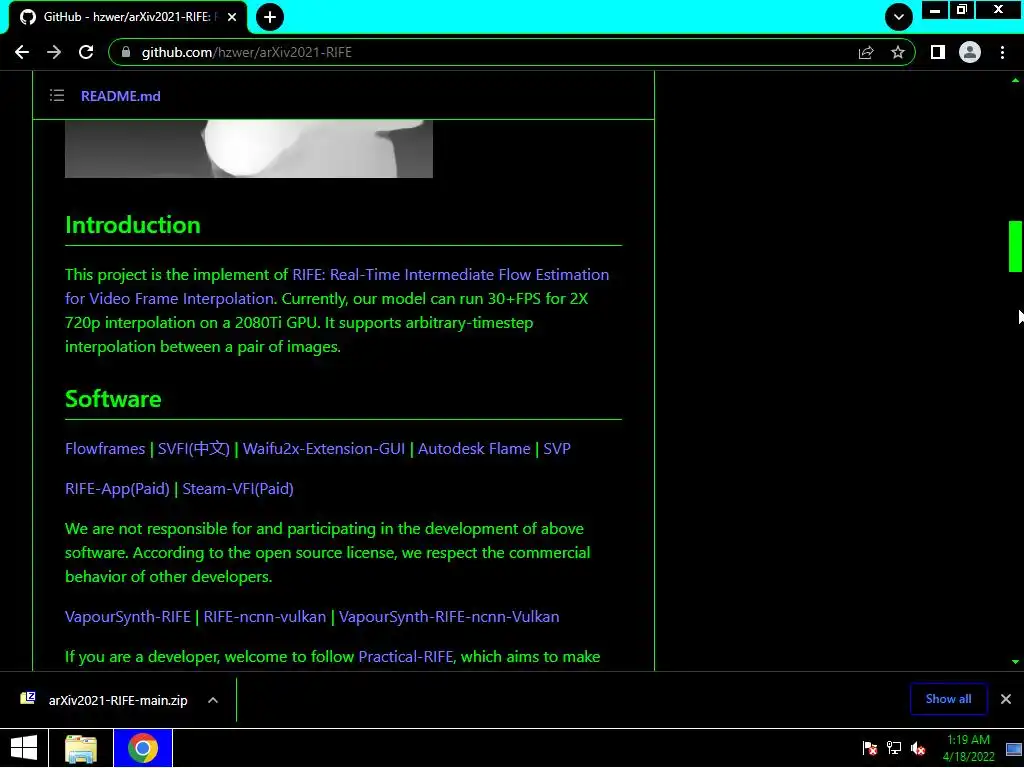Open the Autodesk Flame link
This screenshot has width=1024, height=768.
(474, 449)
